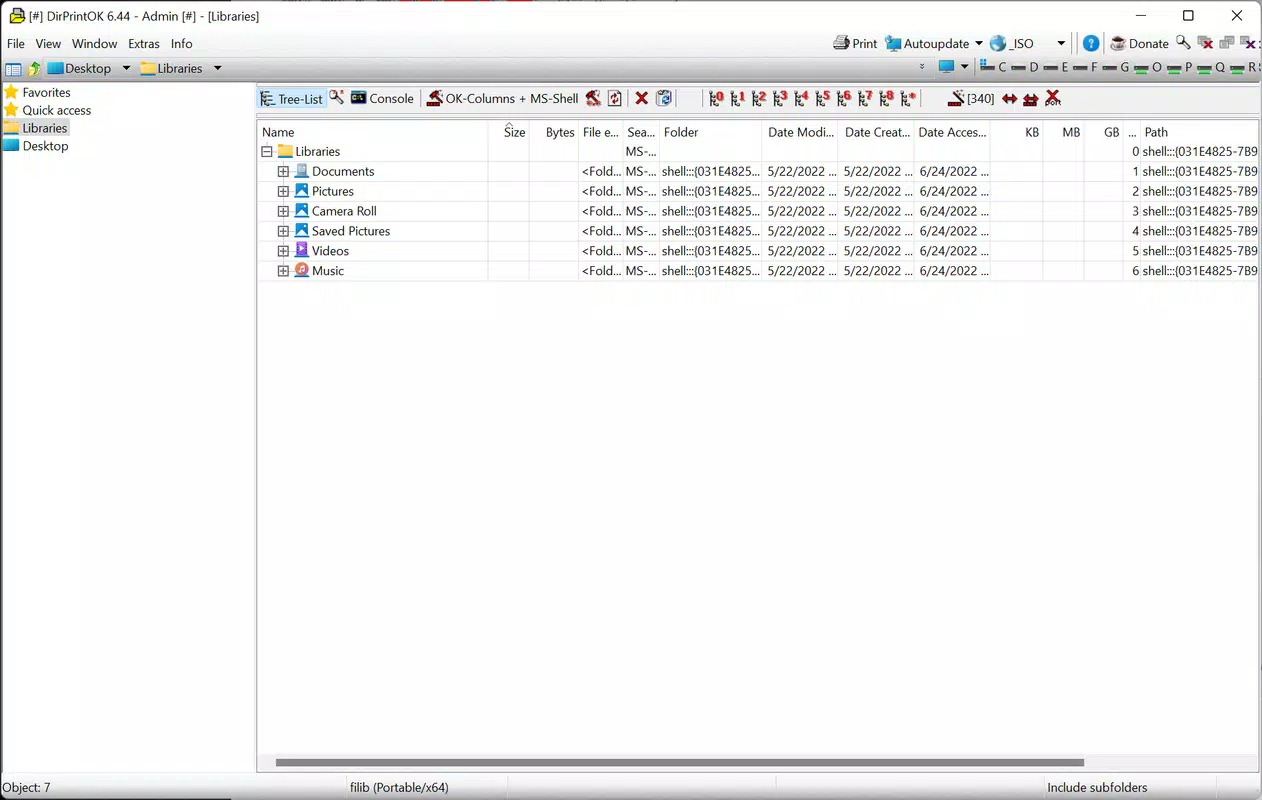Image resolution: width=1262 pixels, height=800 pixels.
Task: Expand tree to level 5
Action: click(x=823, y=98)
